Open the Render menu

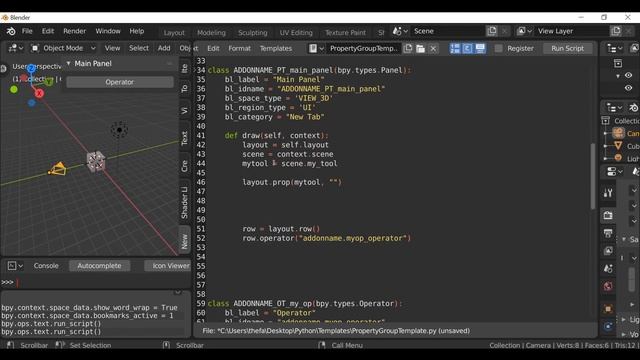point(75,31)
